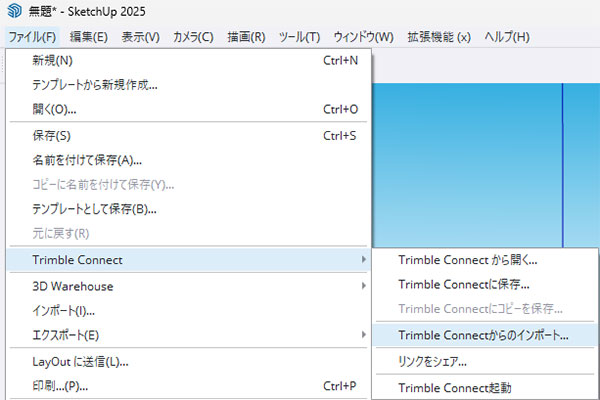This screenshot has height=400, width=600.
Task: Choose 新規(N) from the File menu
Action: tap(189, 60)
